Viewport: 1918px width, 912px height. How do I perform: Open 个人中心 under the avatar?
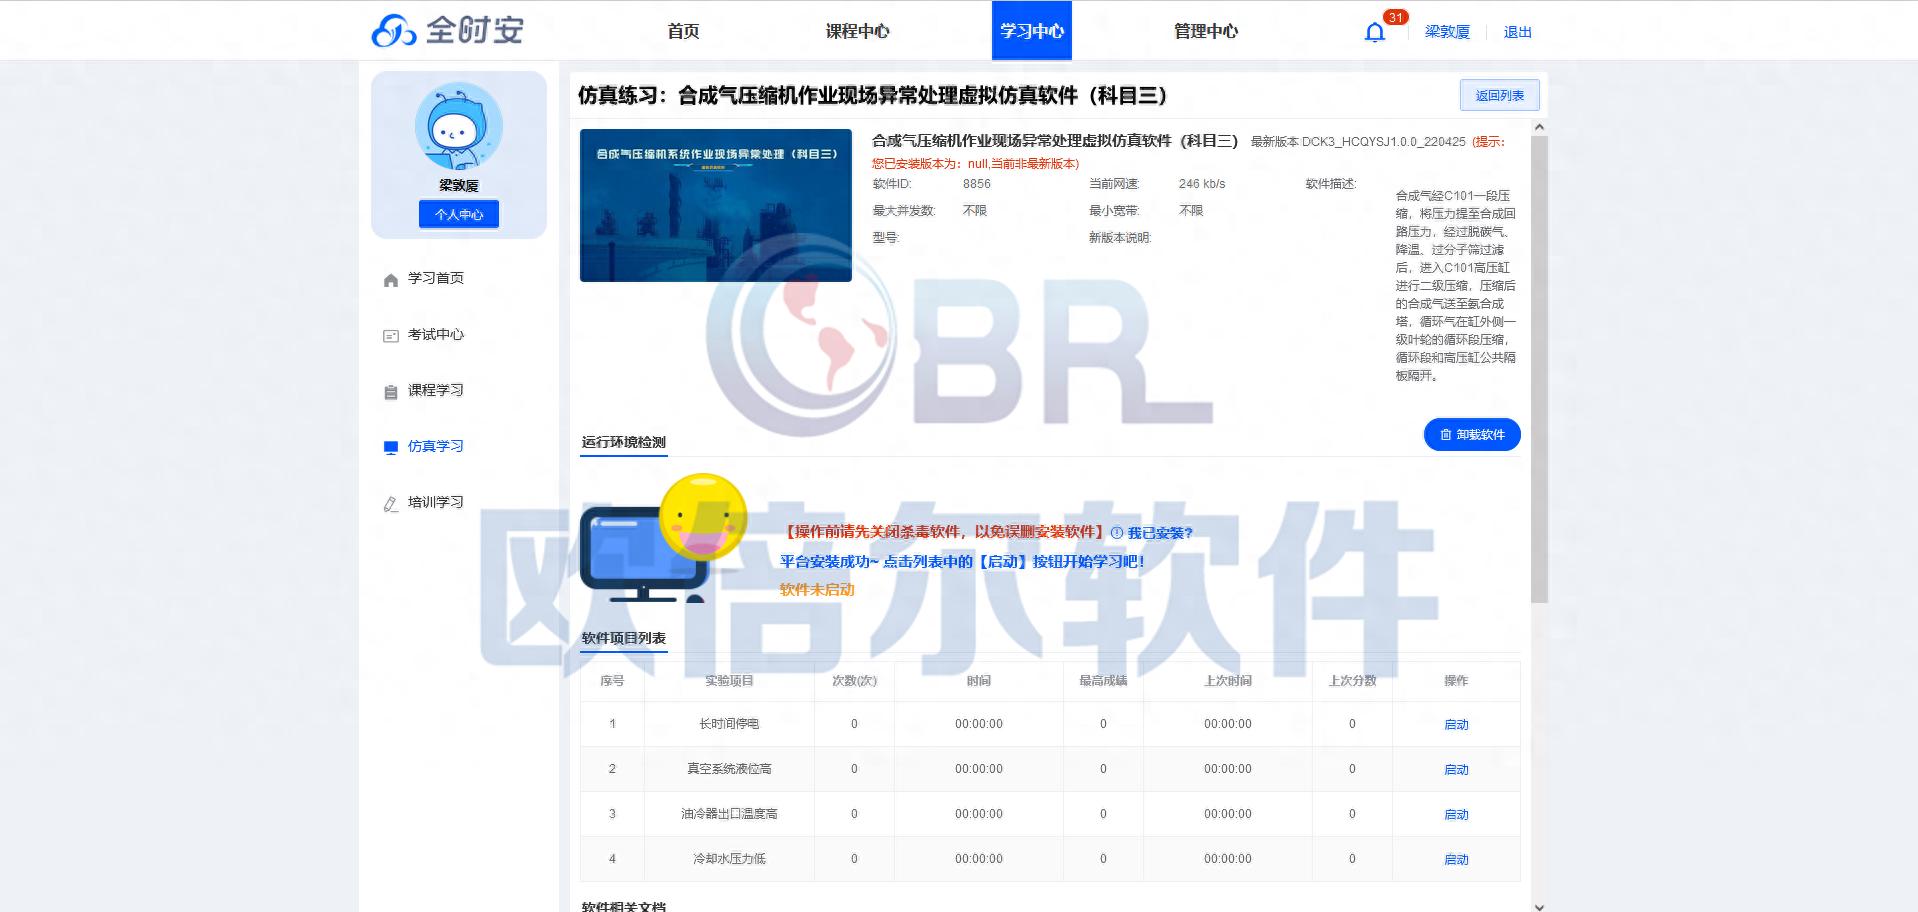point(458,213)
